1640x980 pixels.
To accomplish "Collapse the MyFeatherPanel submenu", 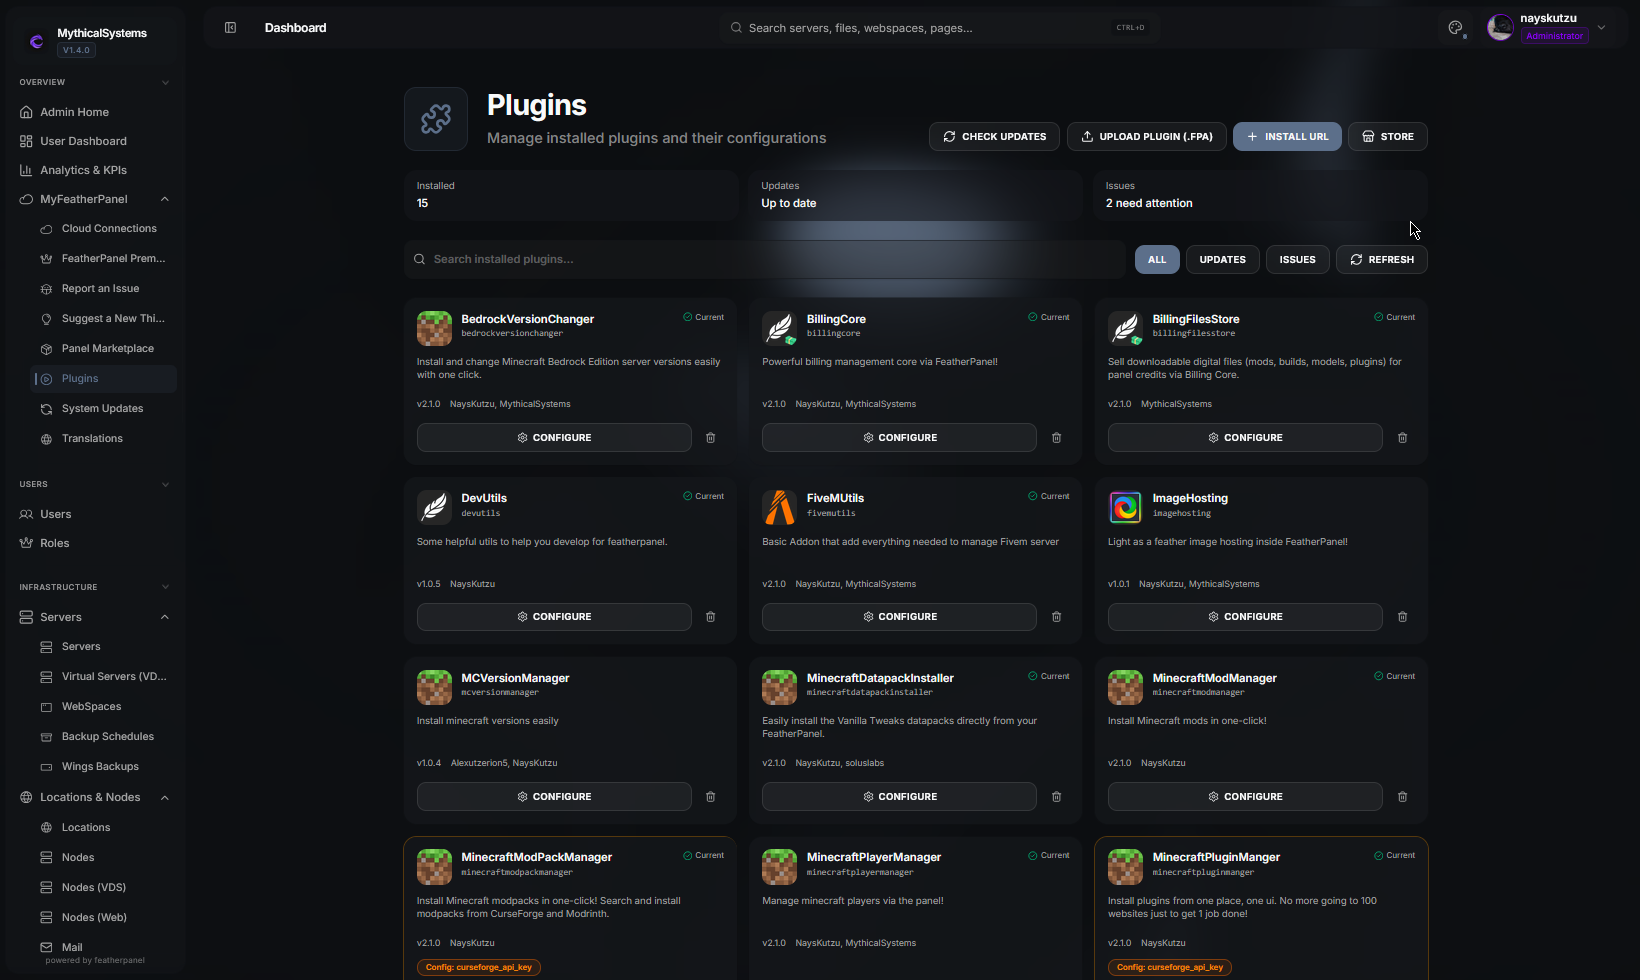I will (x=165, y=199).
